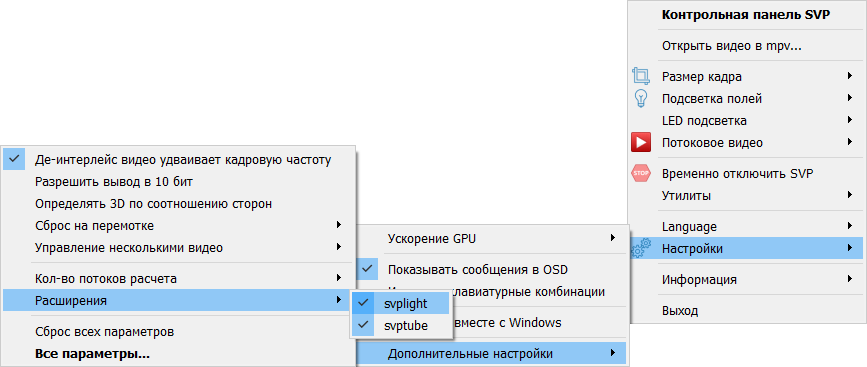Expand the Ускорение GPU submenu arrow
This screenshot has height=367, width=867.
613,238
